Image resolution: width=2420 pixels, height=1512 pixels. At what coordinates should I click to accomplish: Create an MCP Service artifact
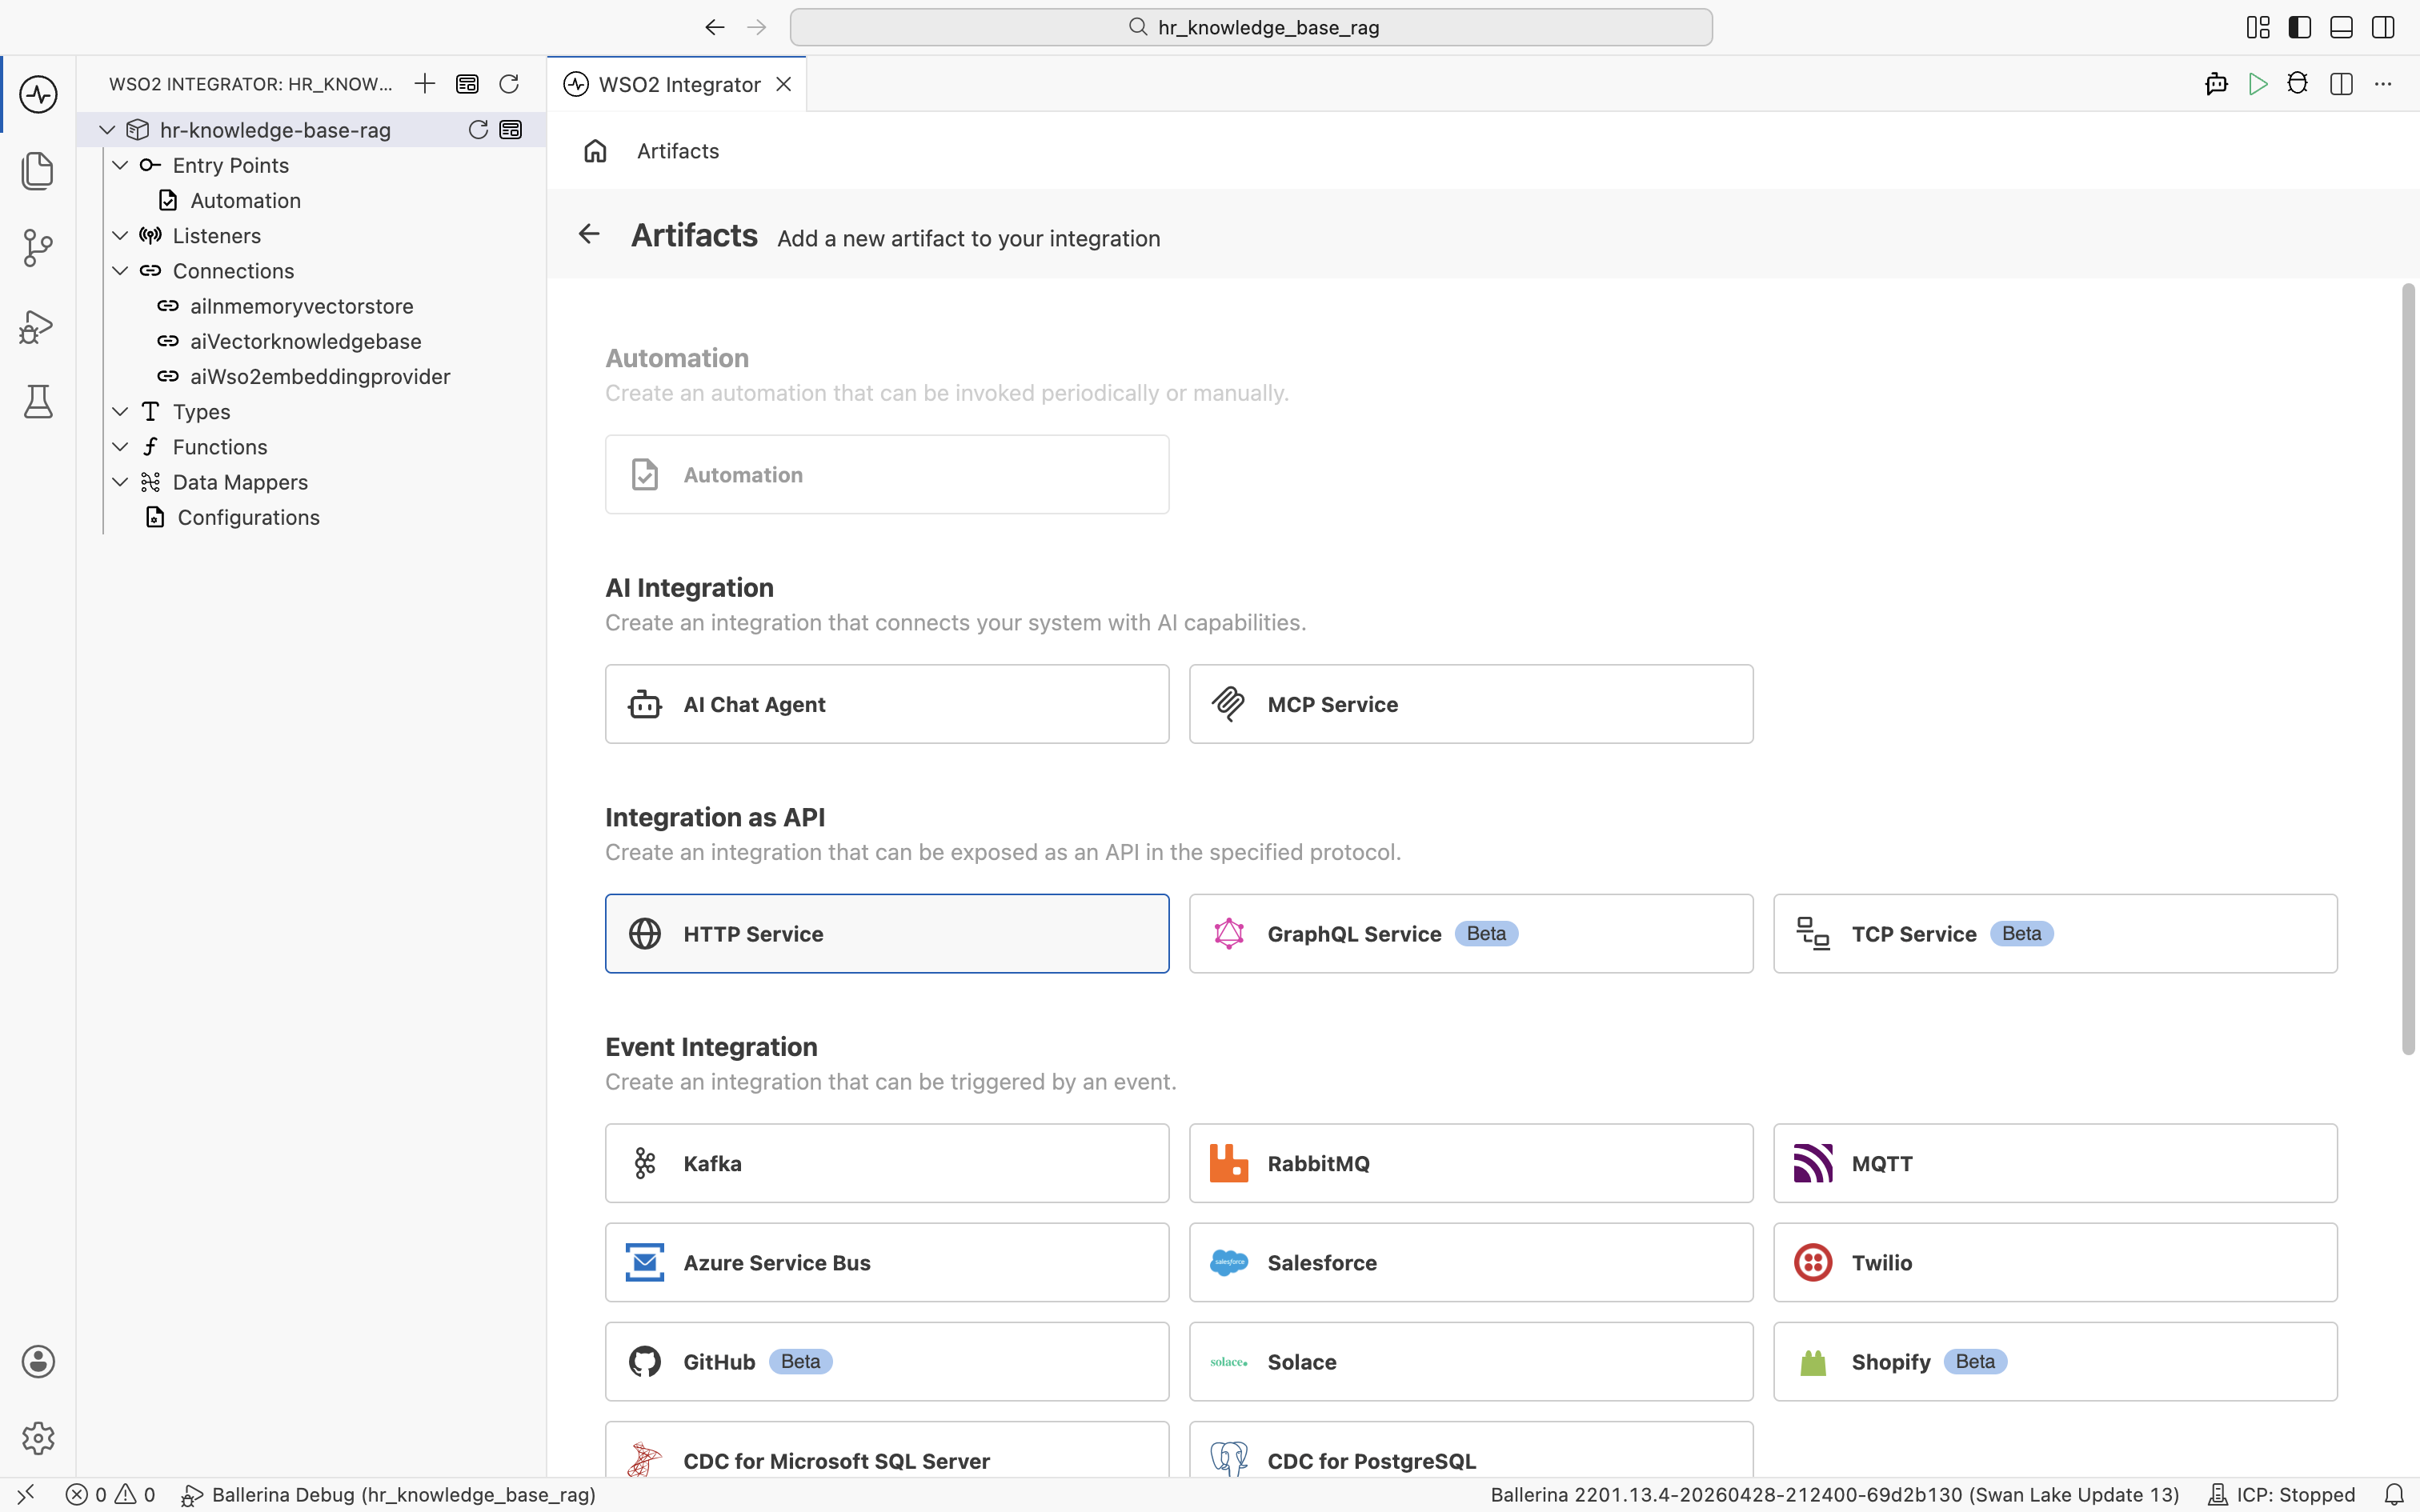tap(1471, 704)
